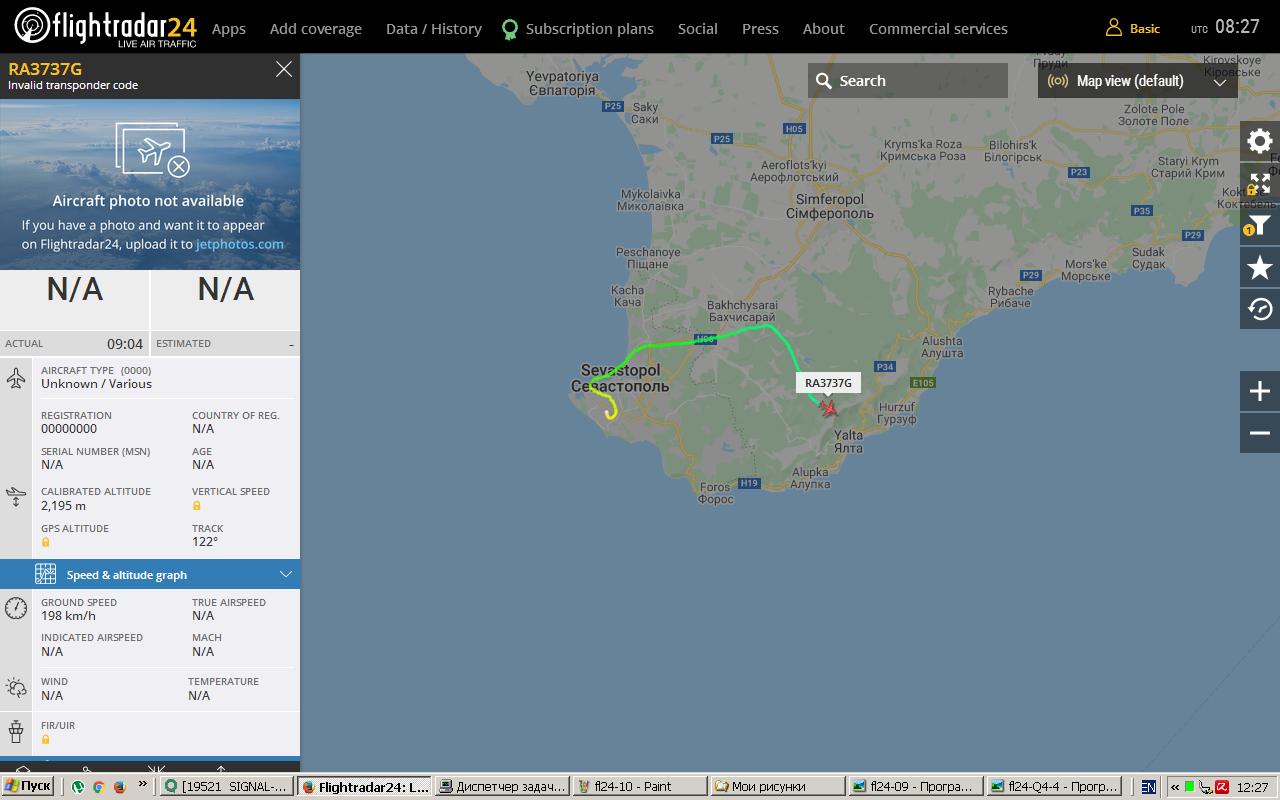The height and width of the screenshot is (800, 1280).
Task: Open the Map view (default) dropdown
Action: [x=1138, y=81]
